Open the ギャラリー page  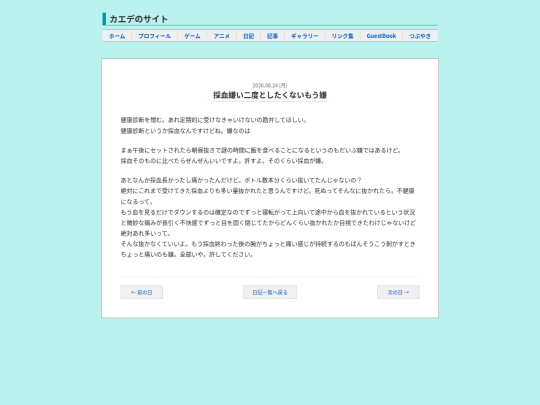(305, 36)
